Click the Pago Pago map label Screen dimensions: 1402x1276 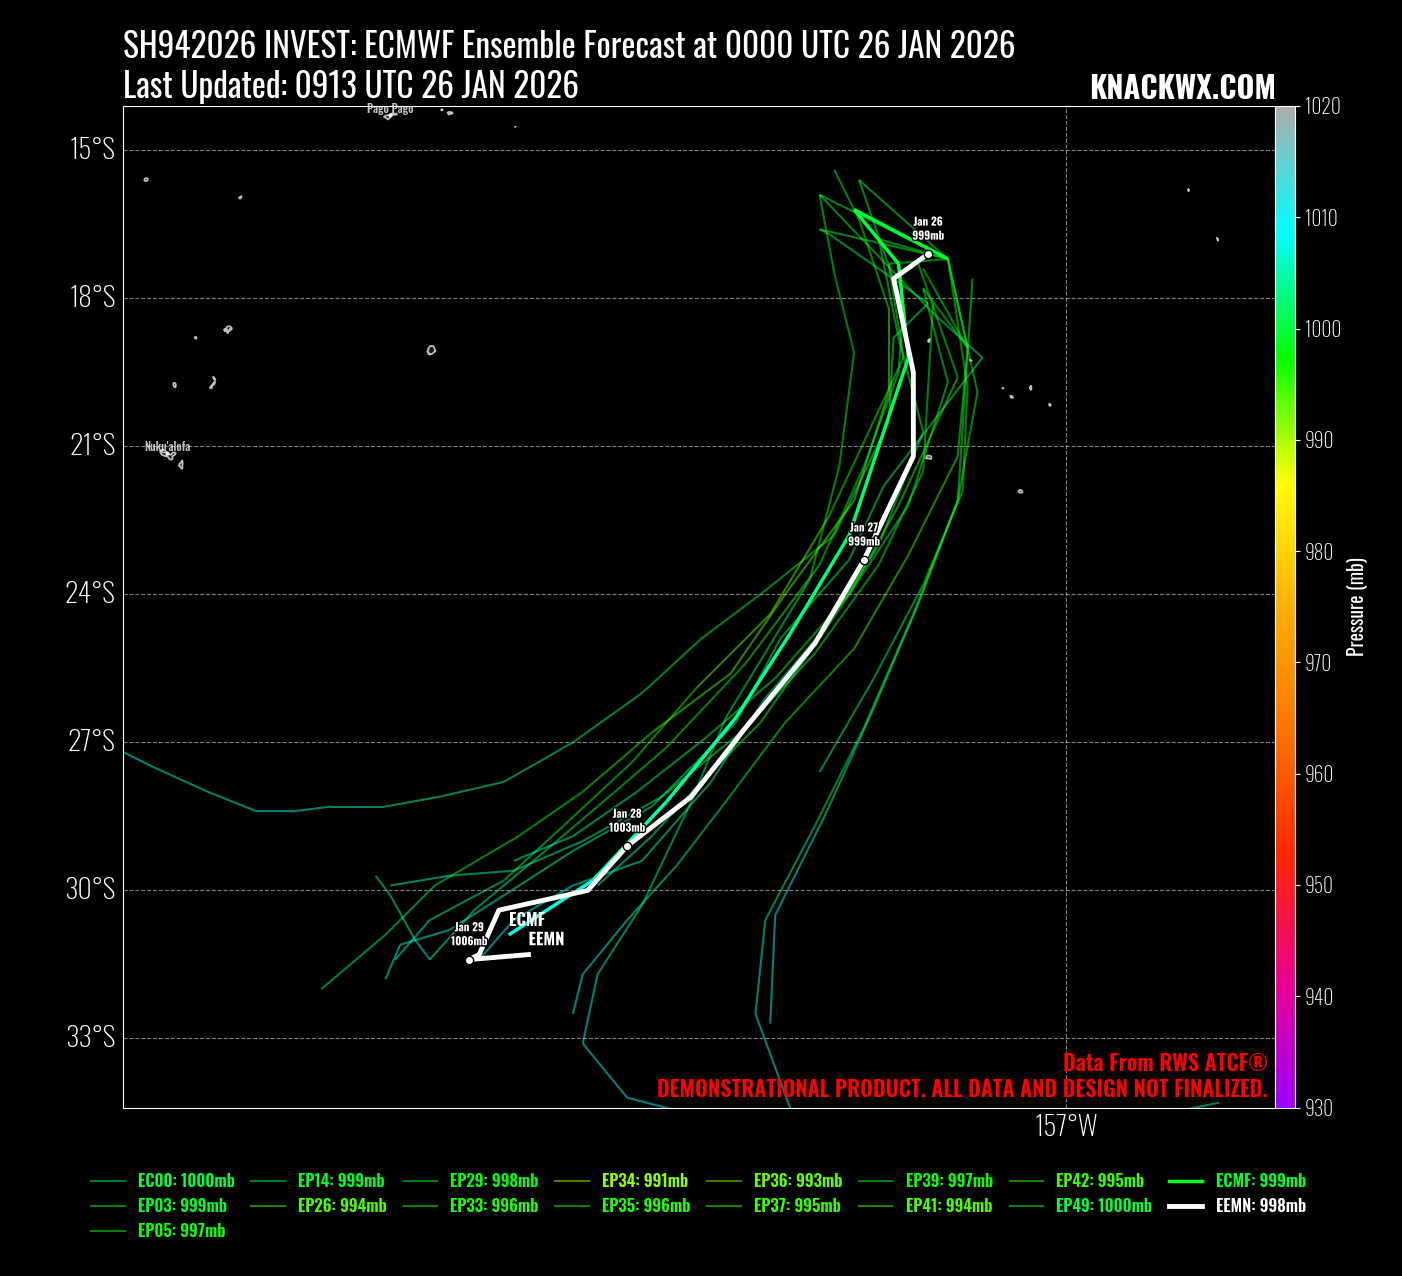(390, 109)
